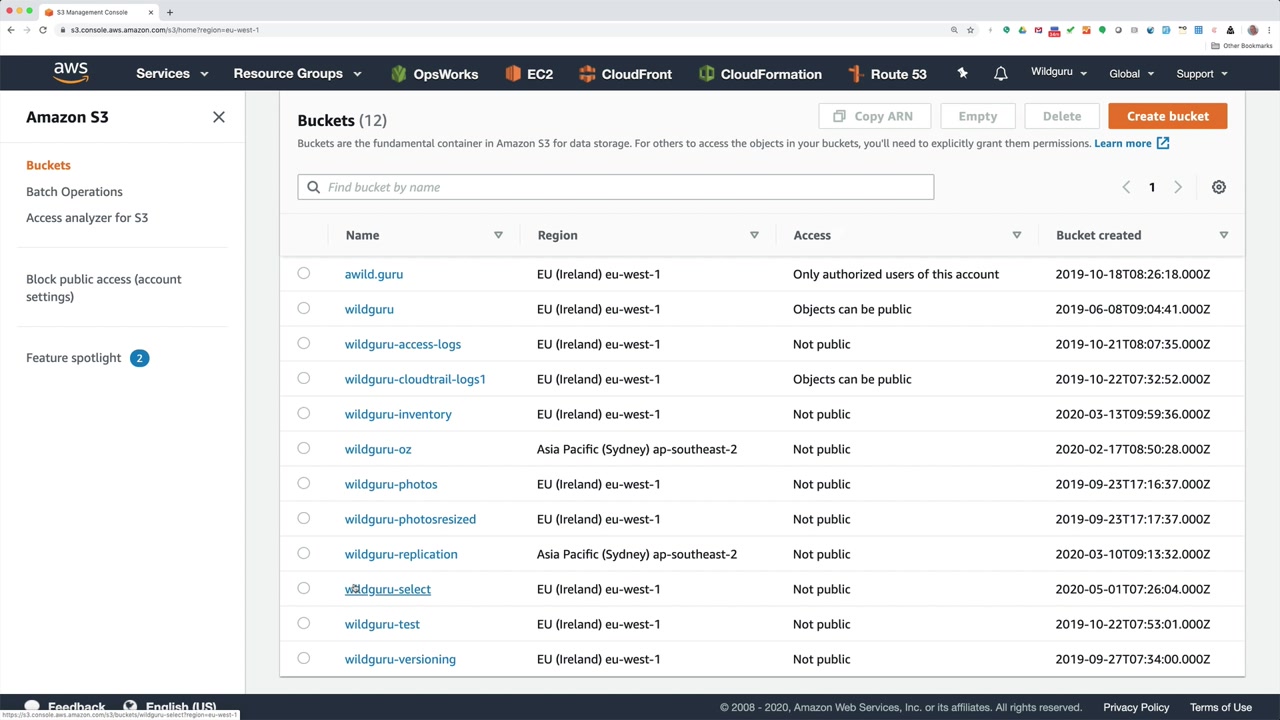Click the pin shortcuts icon
Screen dimensions: 1280x720
tap(962, 74)
